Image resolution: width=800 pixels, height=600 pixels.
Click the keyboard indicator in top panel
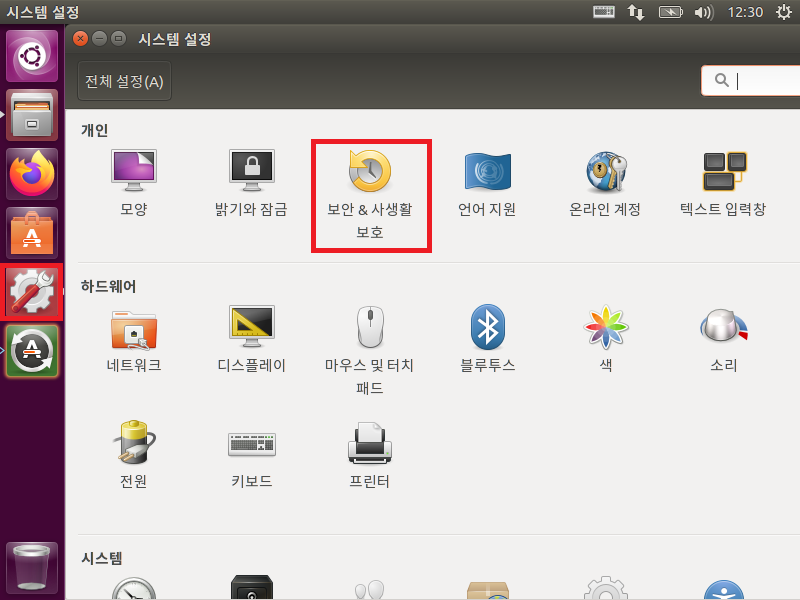604,12
